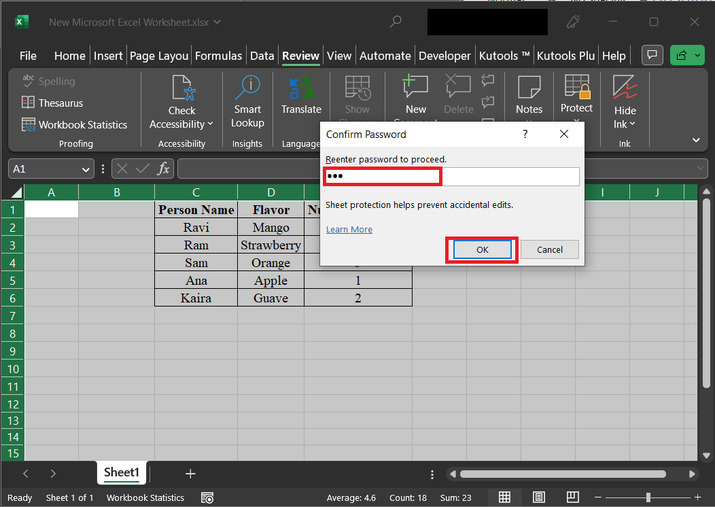Open the Learn More link
The width and height of the screenshot is (715, 507).
349,229
